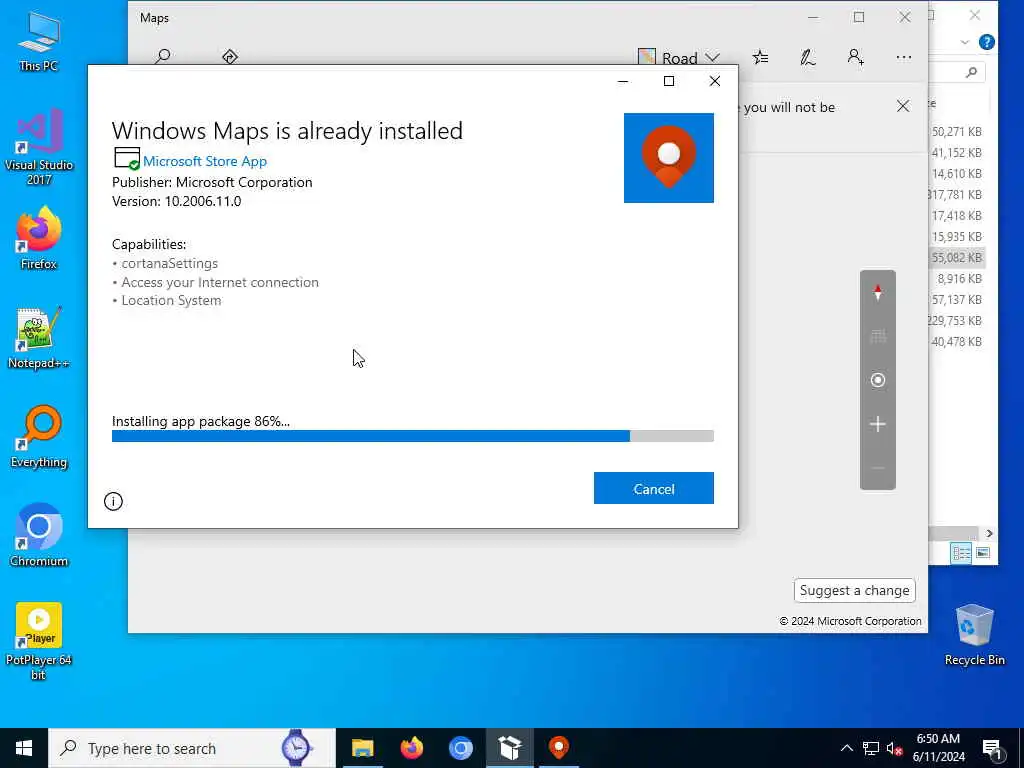The width and height of the screenshot is (1024, 768).
Task: Click the taskbar search box
Action: point(192,748)
